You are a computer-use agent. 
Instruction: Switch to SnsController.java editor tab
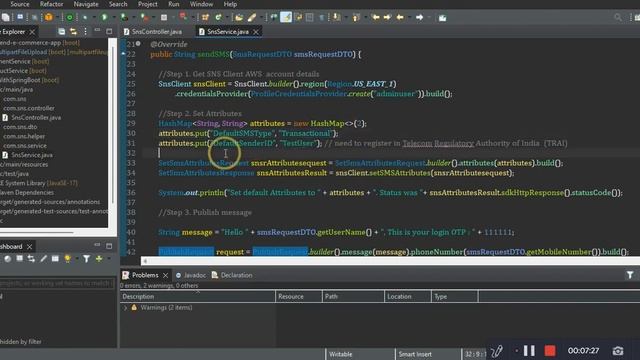tap(153, 31)
